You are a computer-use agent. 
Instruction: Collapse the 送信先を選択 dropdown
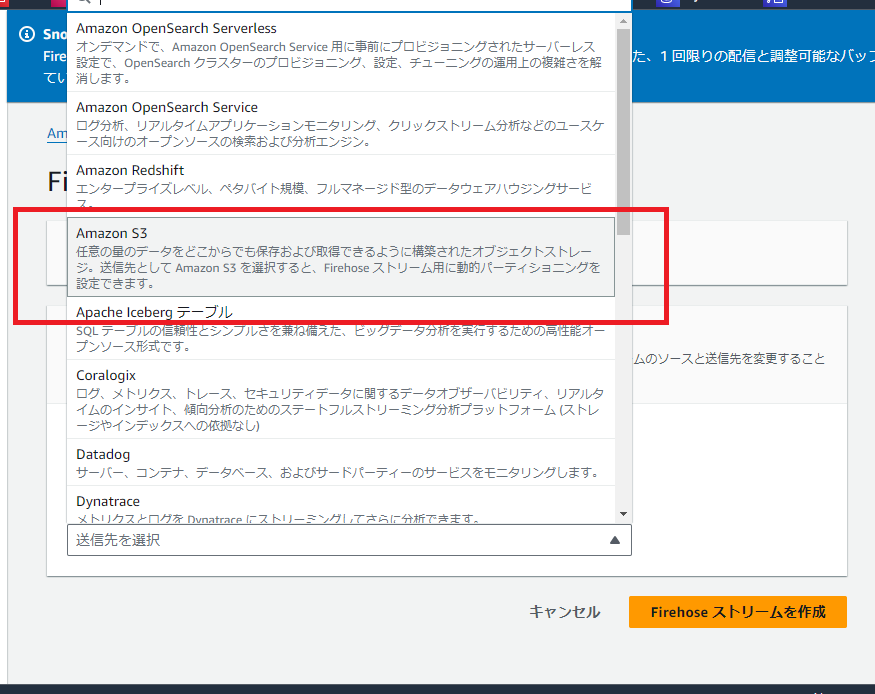pyautogui.click(x=349, y=539)
